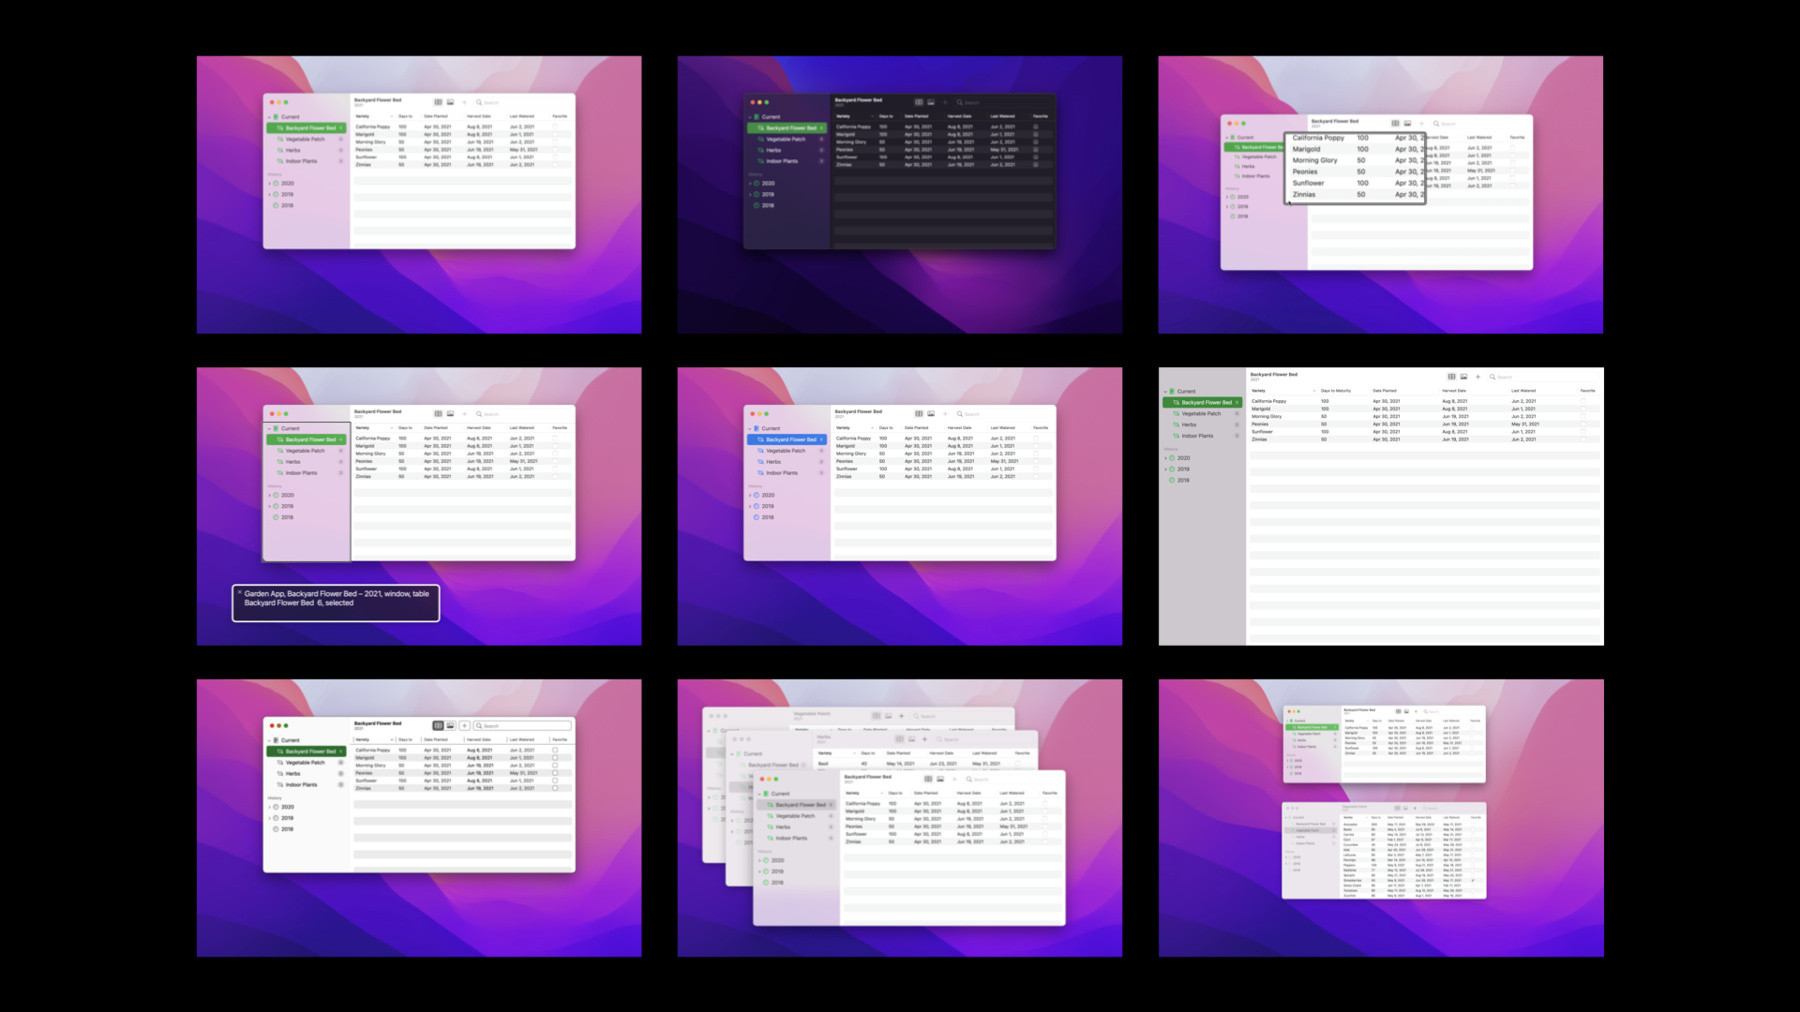Click lower faded window in two-window screenshot
1800x1012 pixels.
(1385, 851)
